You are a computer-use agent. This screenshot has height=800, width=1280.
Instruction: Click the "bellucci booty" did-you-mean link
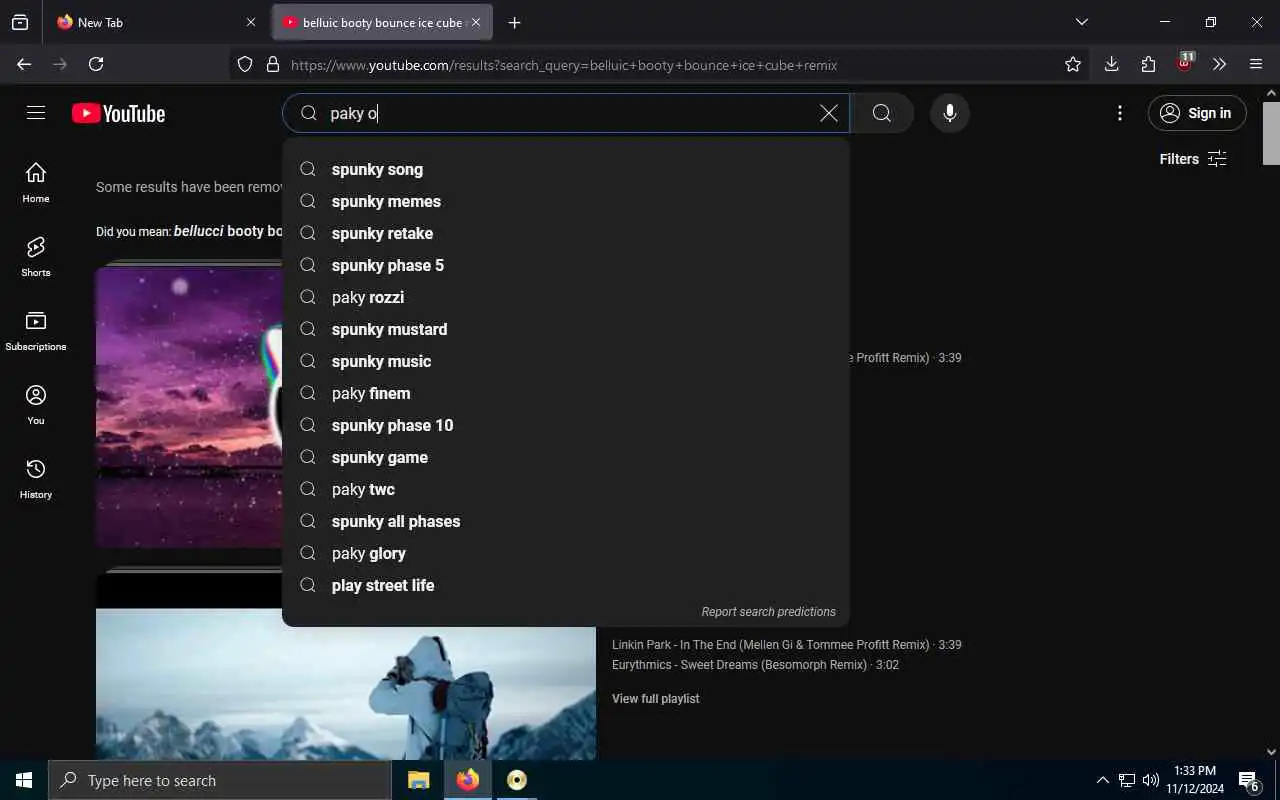[x=228, y=231]
